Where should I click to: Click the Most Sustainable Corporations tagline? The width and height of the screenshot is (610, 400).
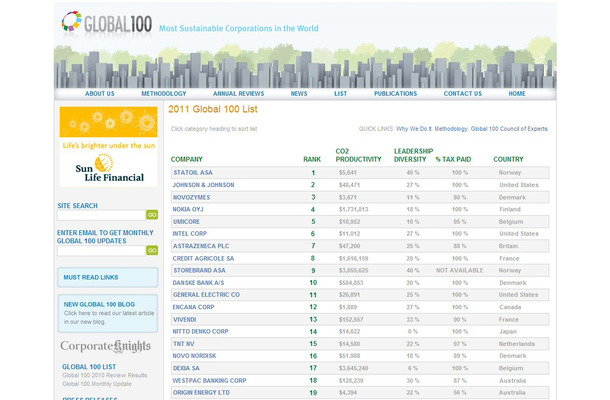click(x=238, y=28)
